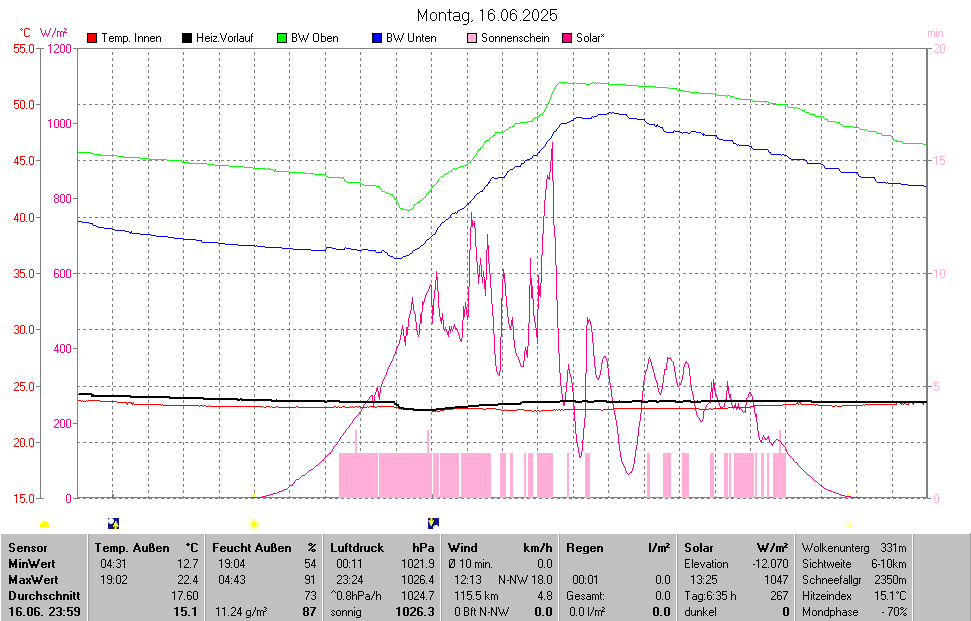
Task: Click the '1200' solar radiation axis value
Action: [59, 48]
